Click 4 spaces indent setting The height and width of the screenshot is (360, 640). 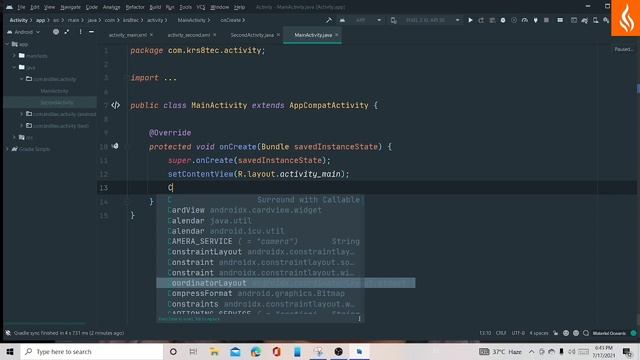point(539,333)
